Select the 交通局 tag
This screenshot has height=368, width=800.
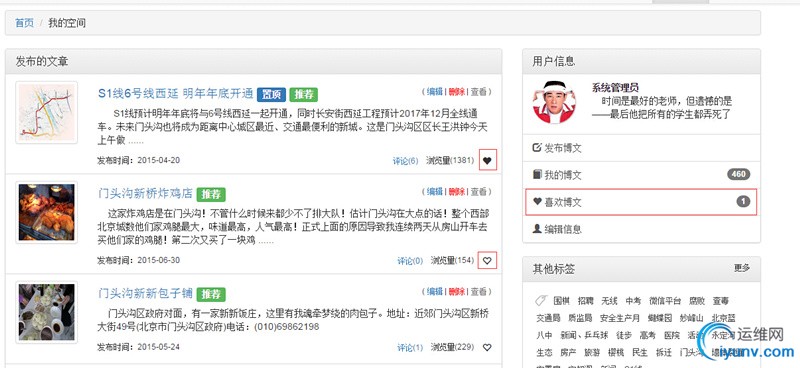pos(548,318)
